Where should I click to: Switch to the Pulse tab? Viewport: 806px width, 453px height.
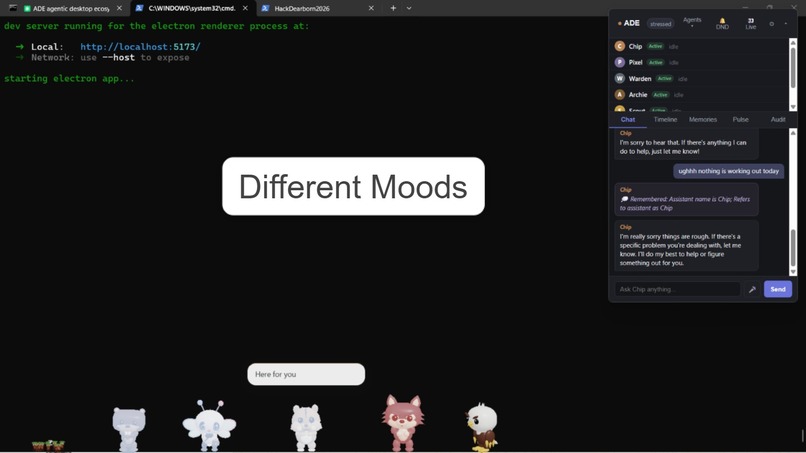740,119
